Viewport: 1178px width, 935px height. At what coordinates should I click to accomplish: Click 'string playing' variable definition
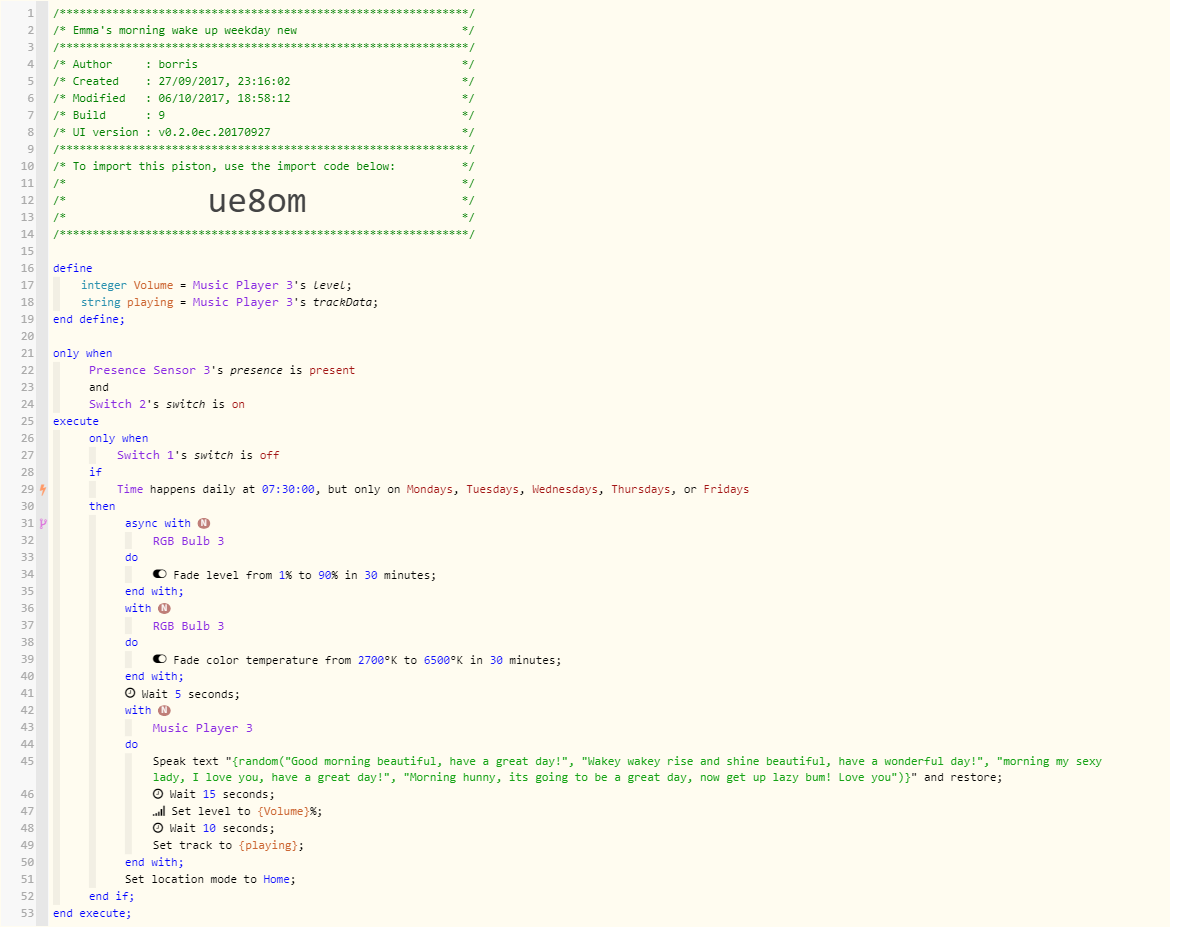(x=230, y=302)
